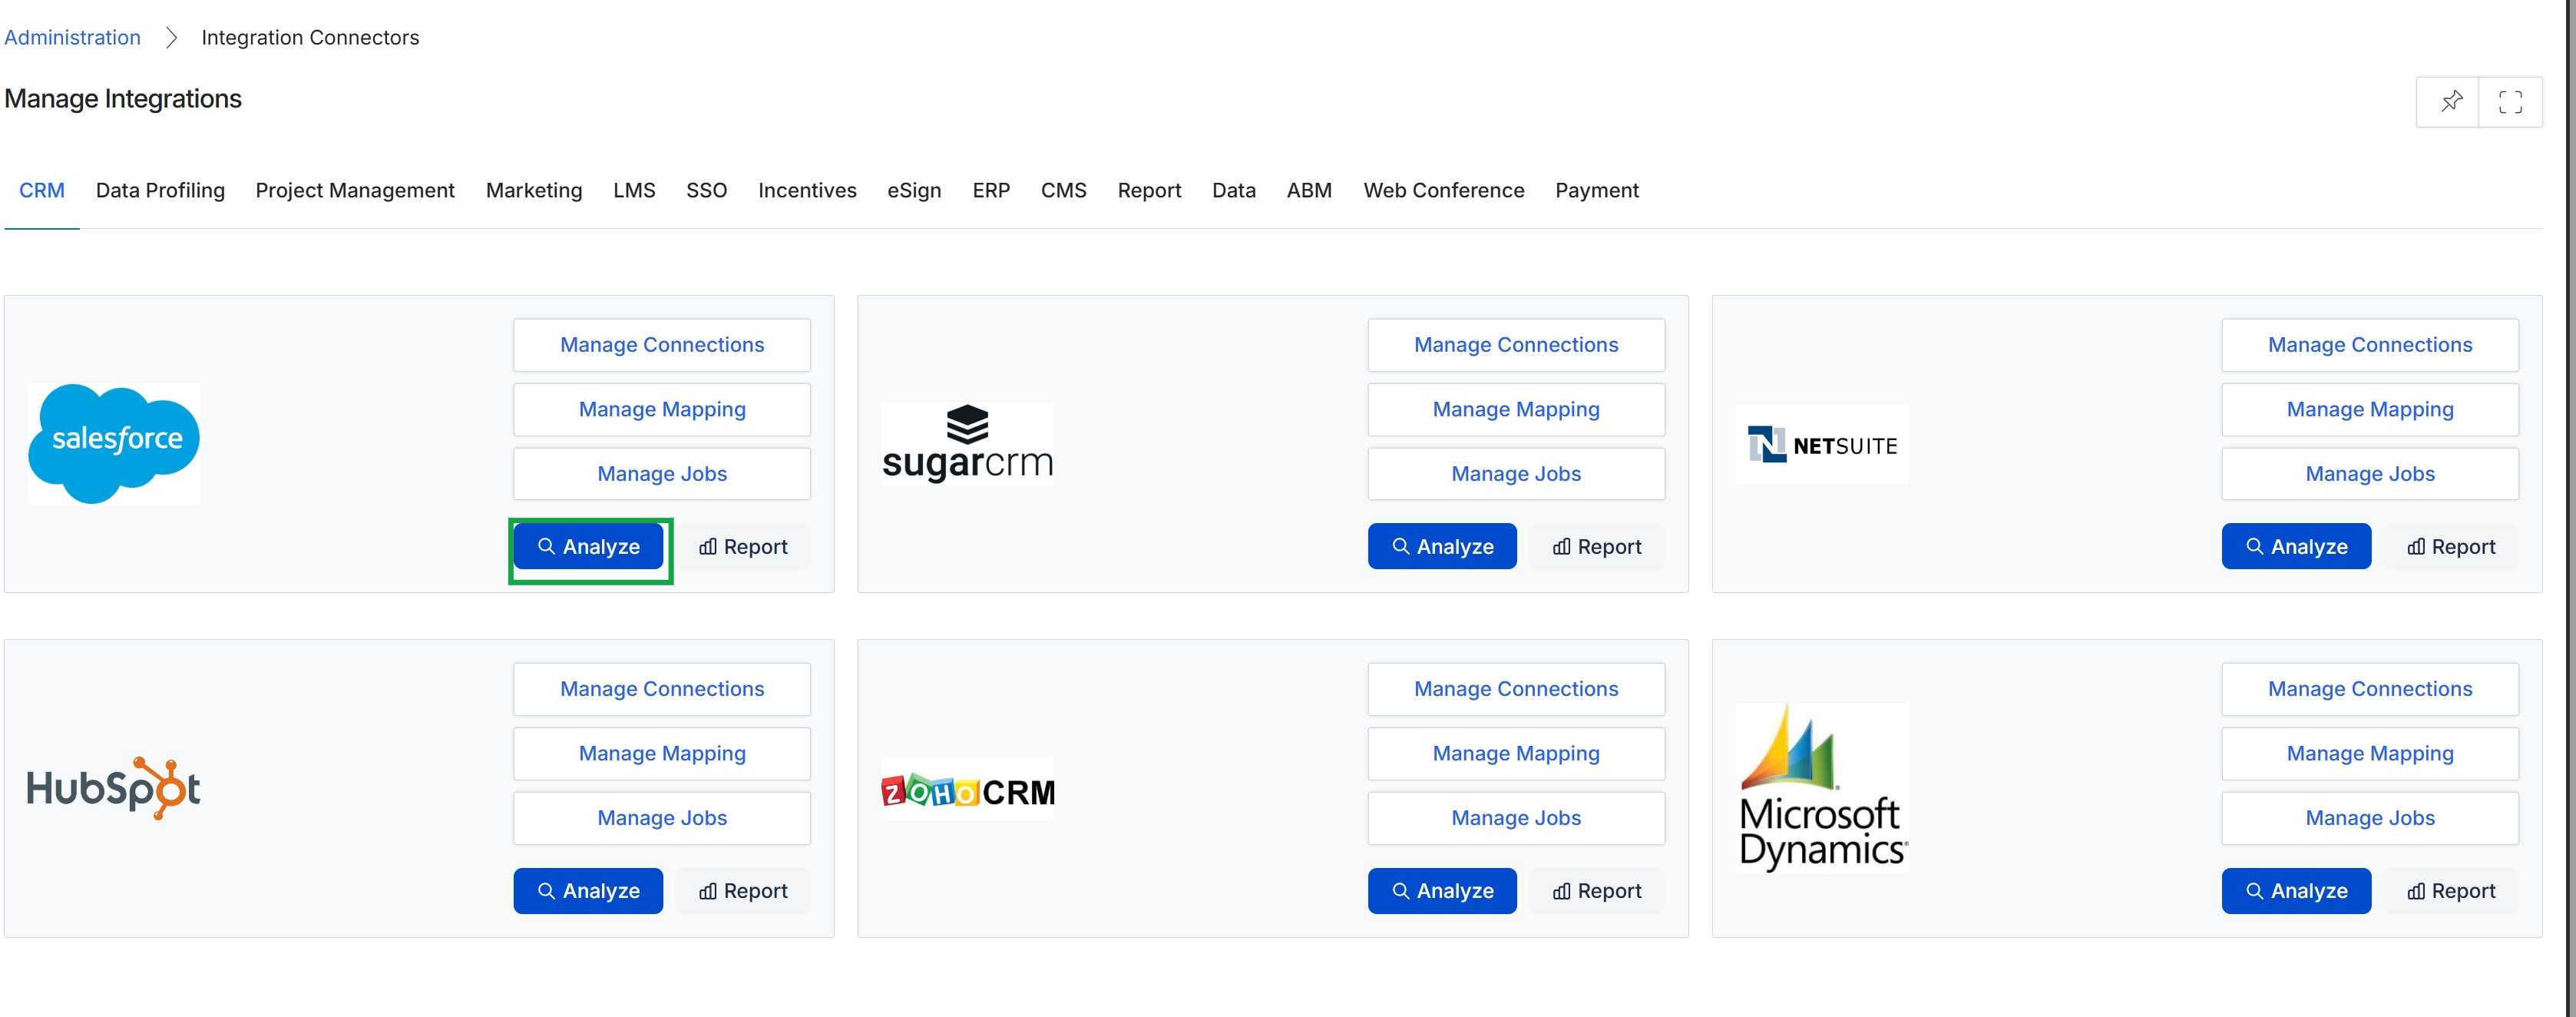
Task: Click Analyze for SugarCRM
Action: pyautogui.click(x=1442, y=547)
